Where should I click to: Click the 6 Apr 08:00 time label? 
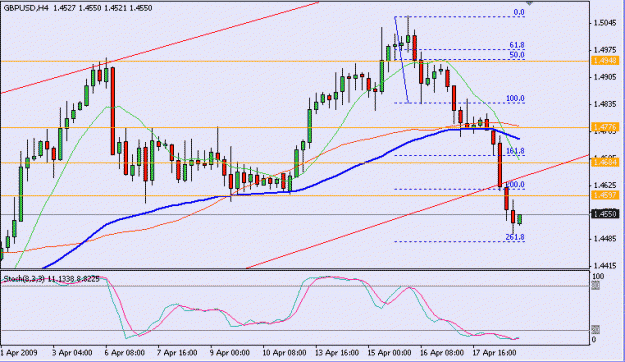125,353
